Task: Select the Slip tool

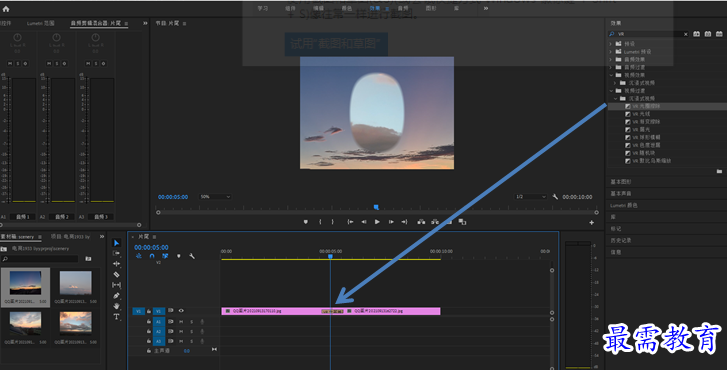Action: [116, 285]
